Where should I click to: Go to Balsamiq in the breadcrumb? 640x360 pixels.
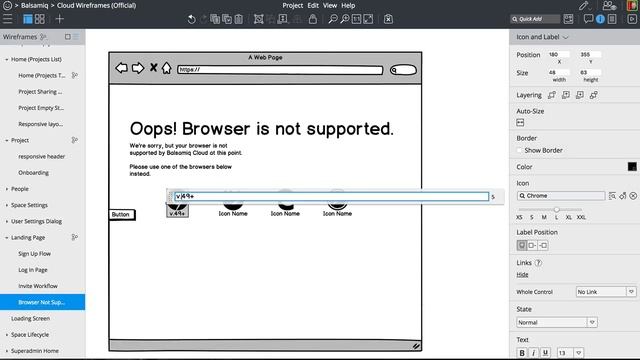(35, 5)
